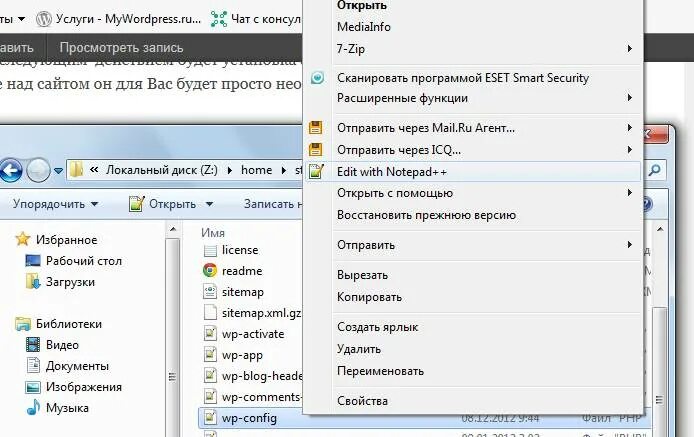This screenshot has height=437, width=694.
Task: Expand the Открыть с помощью arrow
Action: [x=629, y=193]
